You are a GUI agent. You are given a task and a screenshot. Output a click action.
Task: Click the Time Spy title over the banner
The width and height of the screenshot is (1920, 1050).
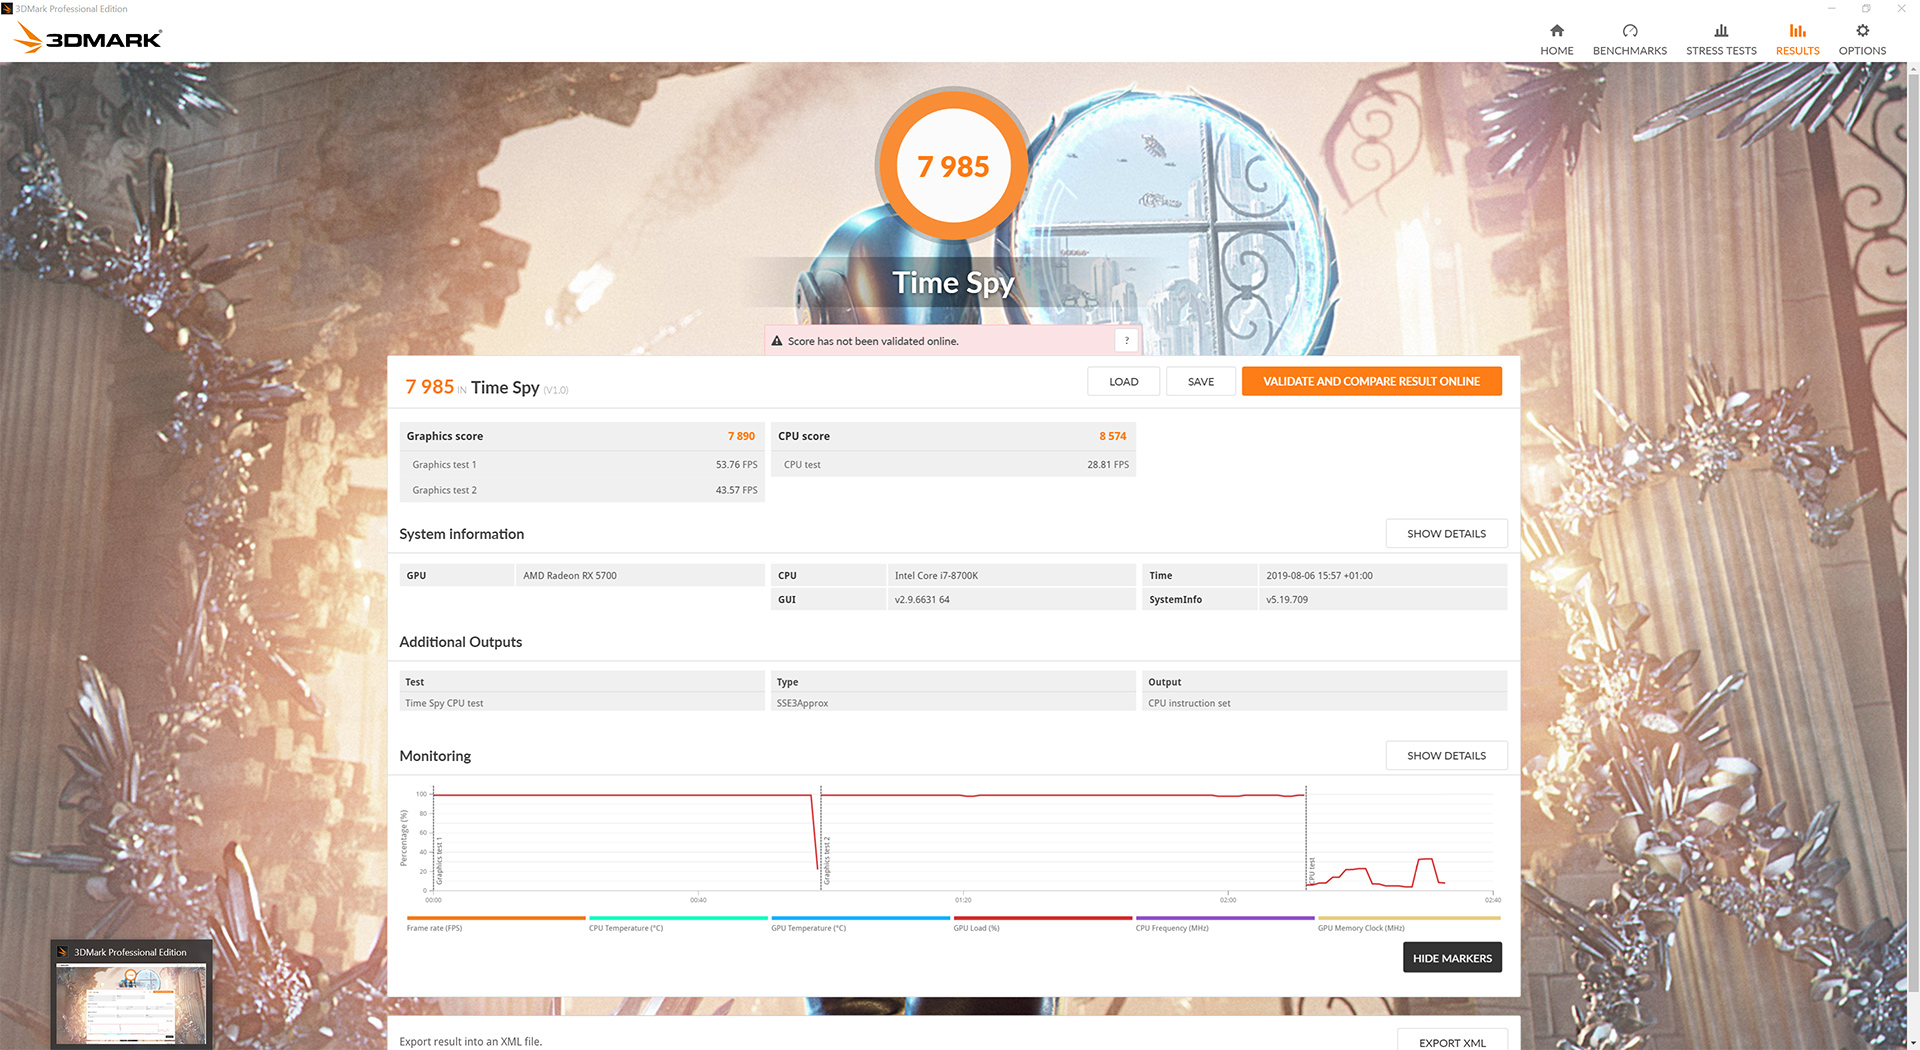point(953,283)
